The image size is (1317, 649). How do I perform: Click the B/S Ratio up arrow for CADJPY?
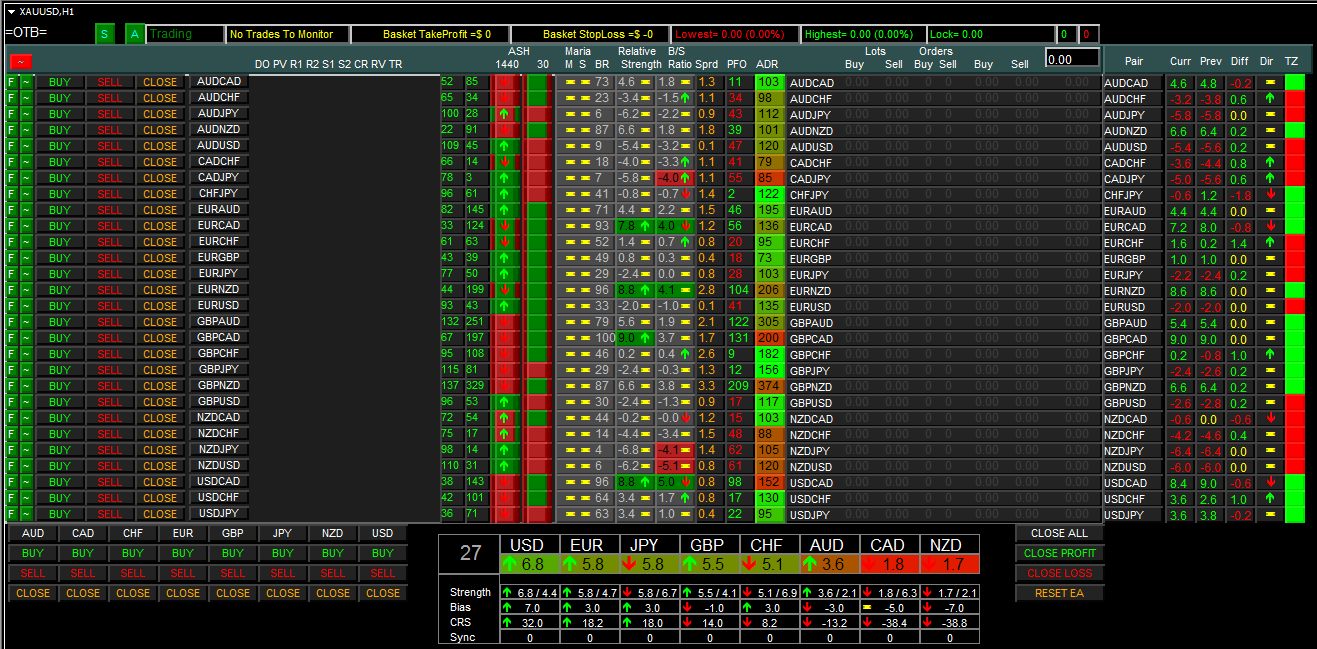tap(686, 179)
